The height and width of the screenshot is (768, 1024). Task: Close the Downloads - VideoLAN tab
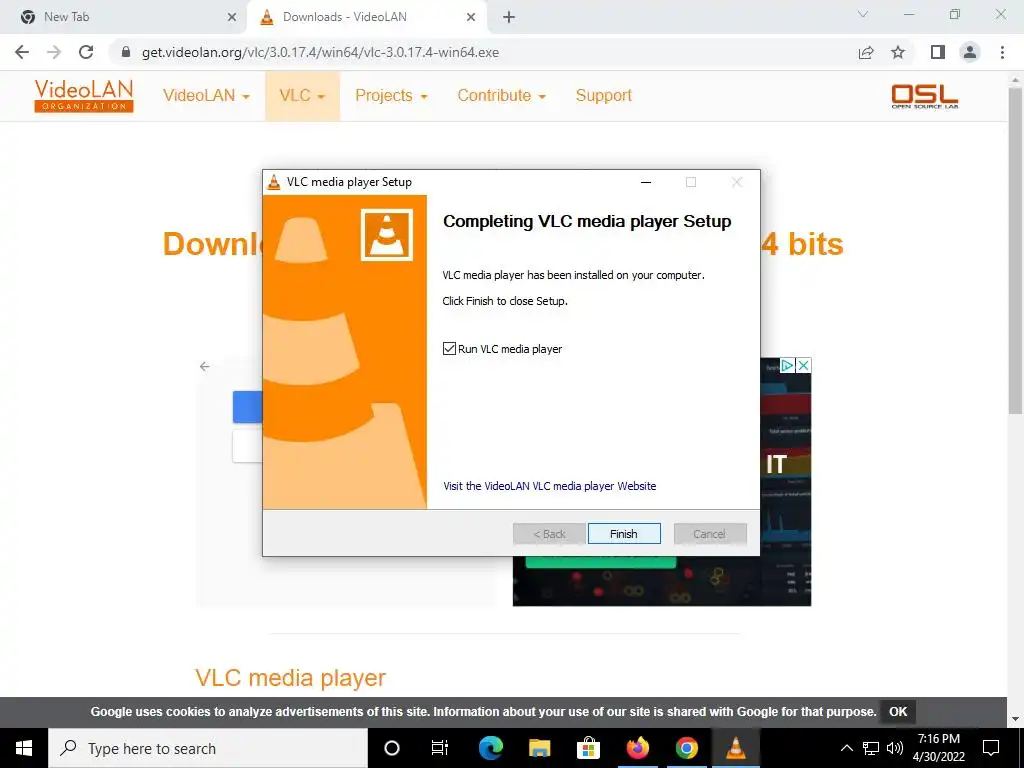(x=471, y=18)
